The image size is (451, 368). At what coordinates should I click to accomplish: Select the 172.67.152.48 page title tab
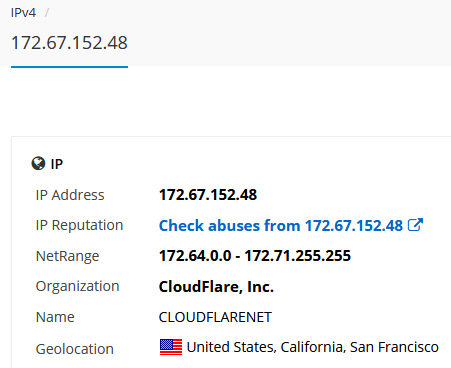tap(69, 43)
